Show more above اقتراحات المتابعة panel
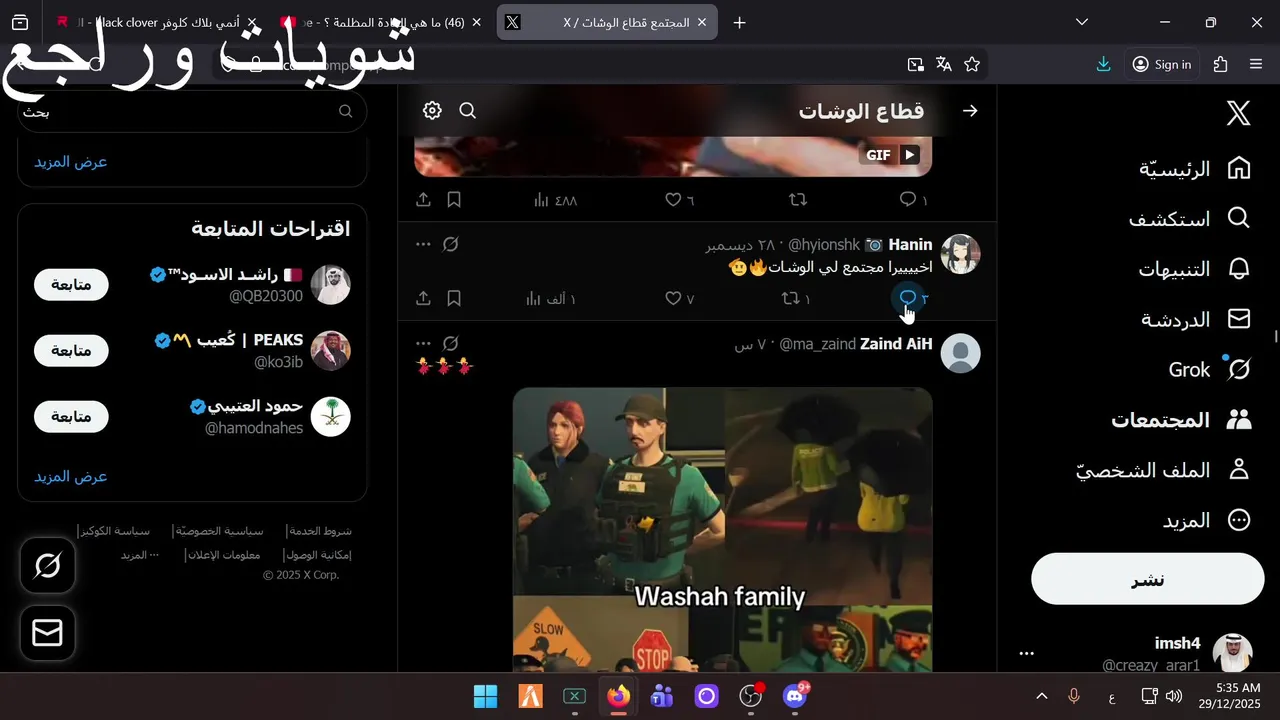Screen dimensions: 1280x720 [x=71, y=161]
